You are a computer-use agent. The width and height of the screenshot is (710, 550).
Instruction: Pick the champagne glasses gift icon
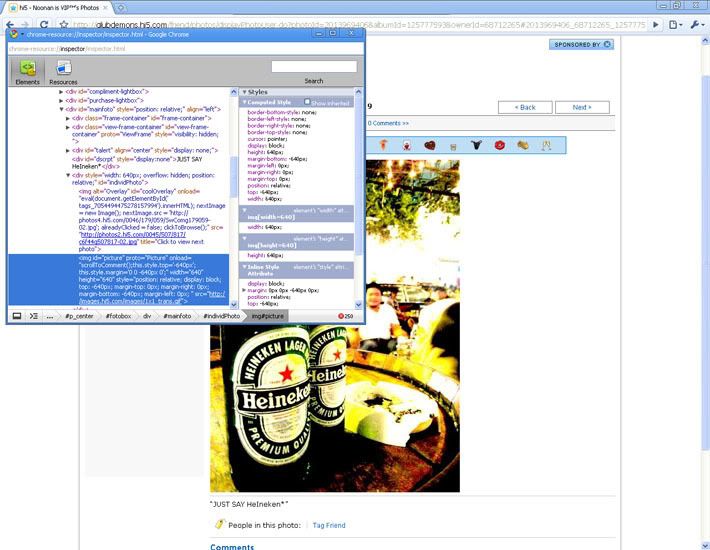(x=547, y=145)
